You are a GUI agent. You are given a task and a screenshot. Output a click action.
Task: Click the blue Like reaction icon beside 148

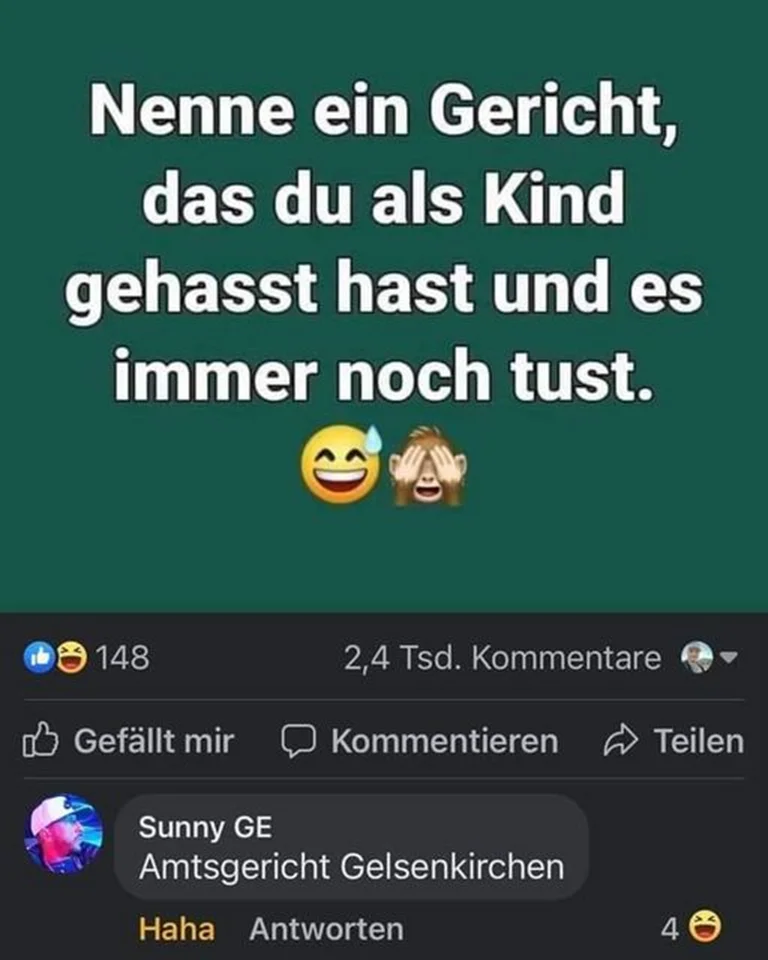coord(39,658)
